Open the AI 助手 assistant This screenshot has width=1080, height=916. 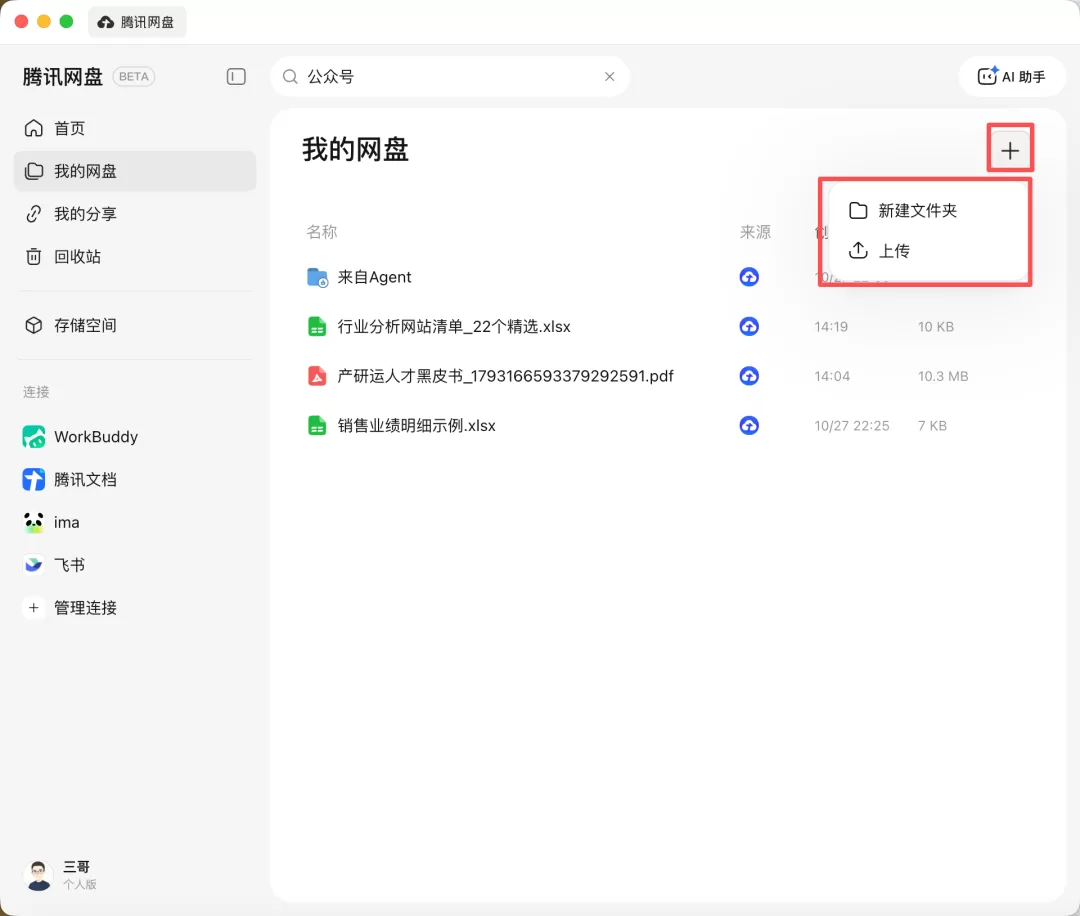[1011, 76]
